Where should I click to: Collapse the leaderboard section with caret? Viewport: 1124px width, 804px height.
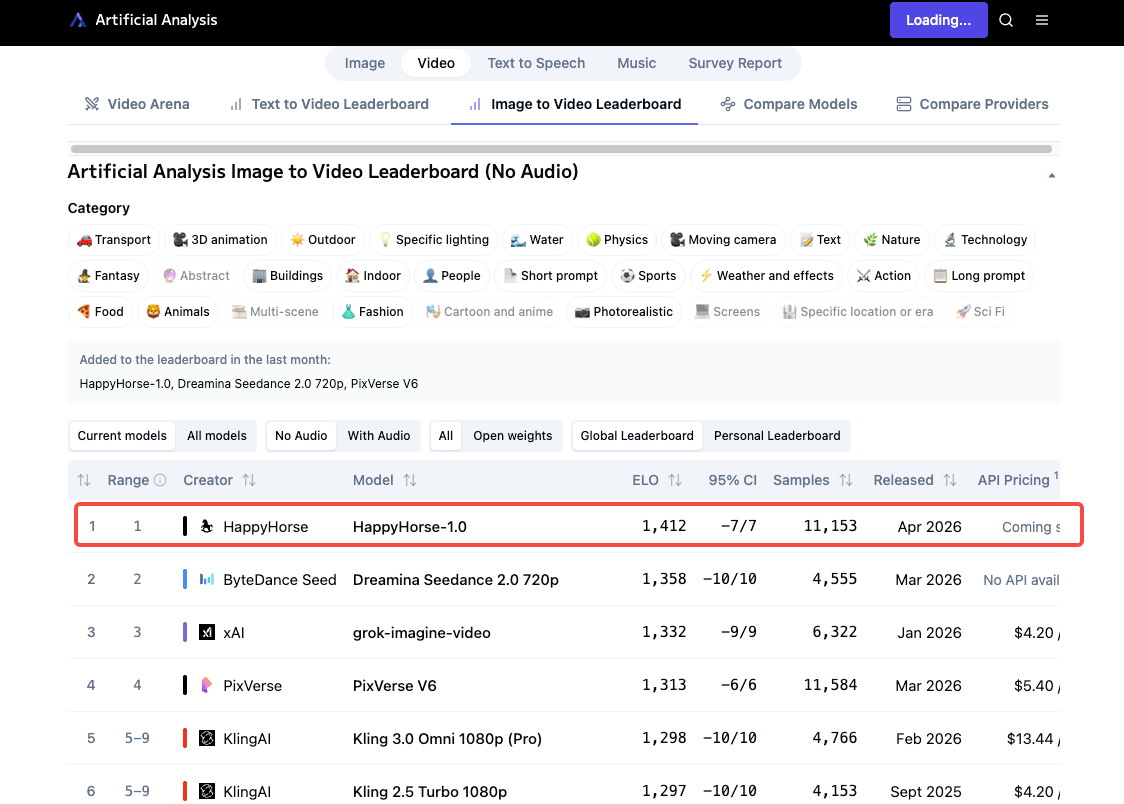1052,175
